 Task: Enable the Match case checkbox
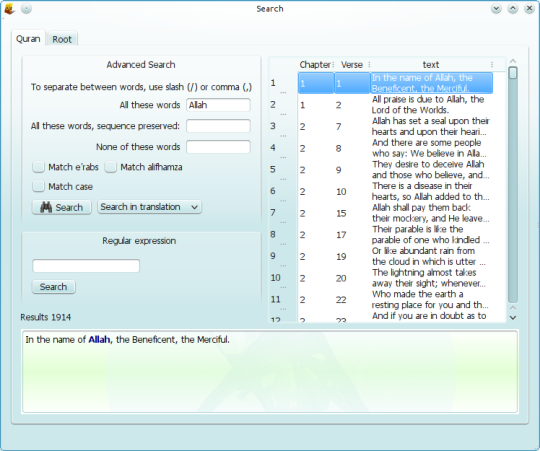39,186
